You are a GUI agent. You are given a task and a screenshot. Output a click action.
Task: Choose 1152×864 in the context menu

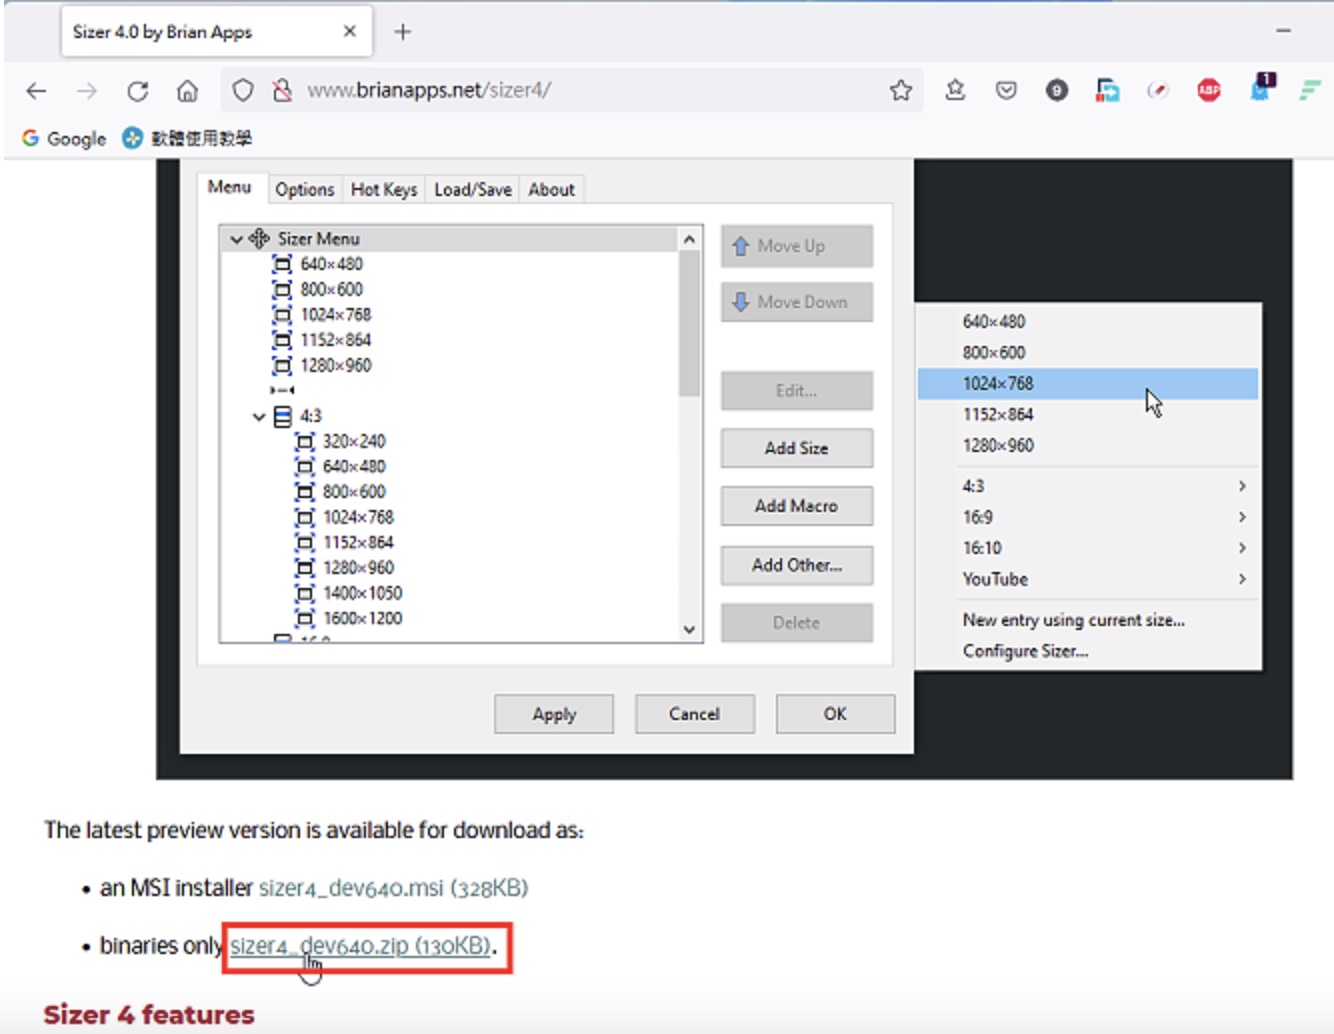(1088, 414)
